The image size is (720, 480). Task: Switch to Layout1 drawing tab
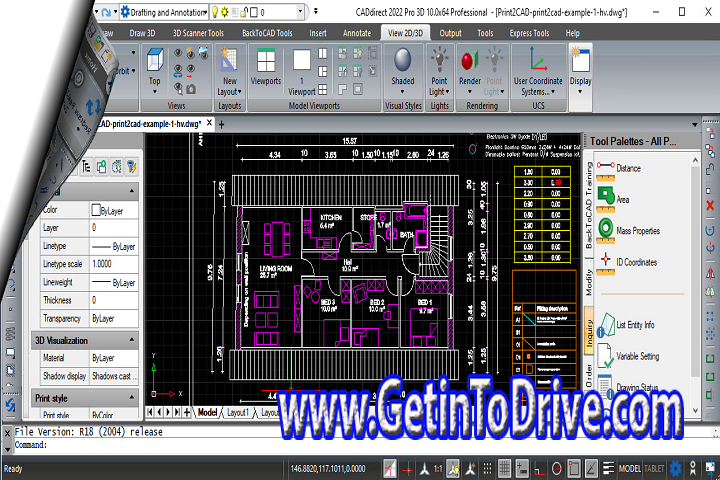(238, 412)
